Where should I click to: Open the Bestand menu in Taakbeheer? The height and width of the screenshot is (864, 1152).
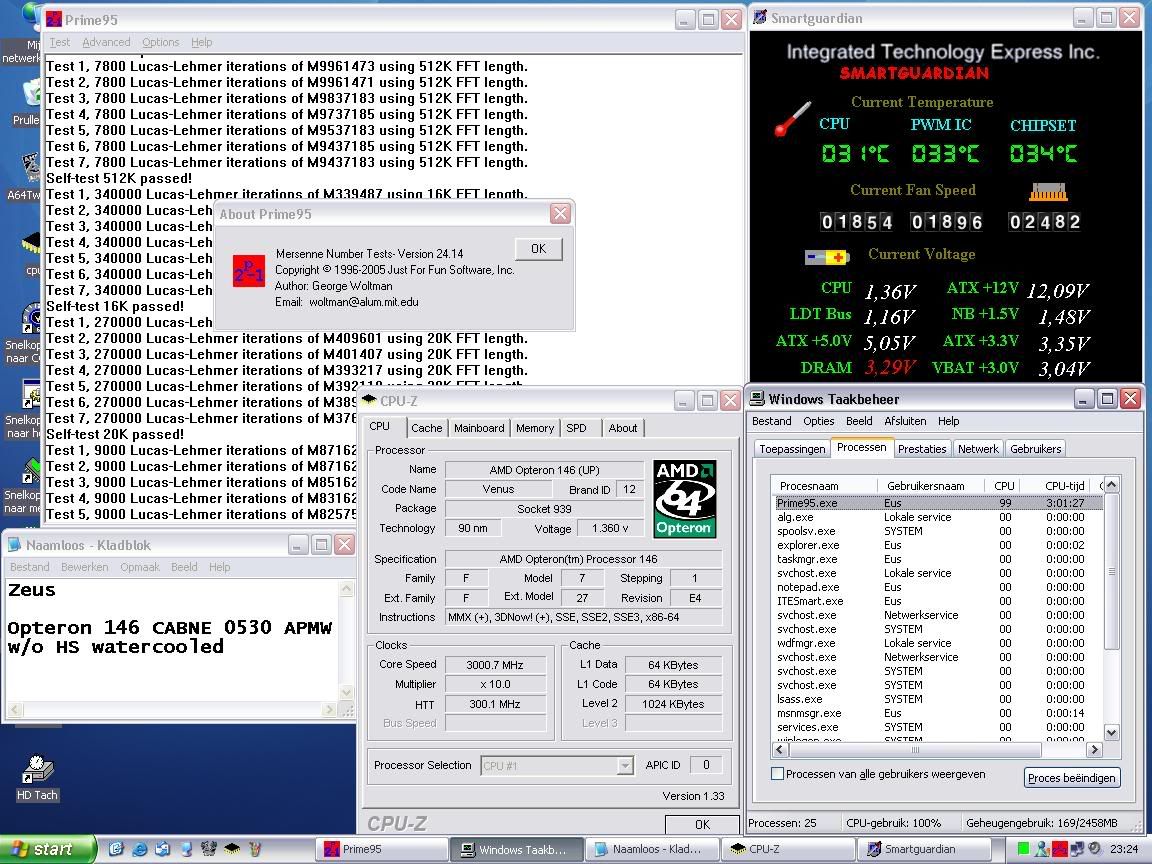771,421
